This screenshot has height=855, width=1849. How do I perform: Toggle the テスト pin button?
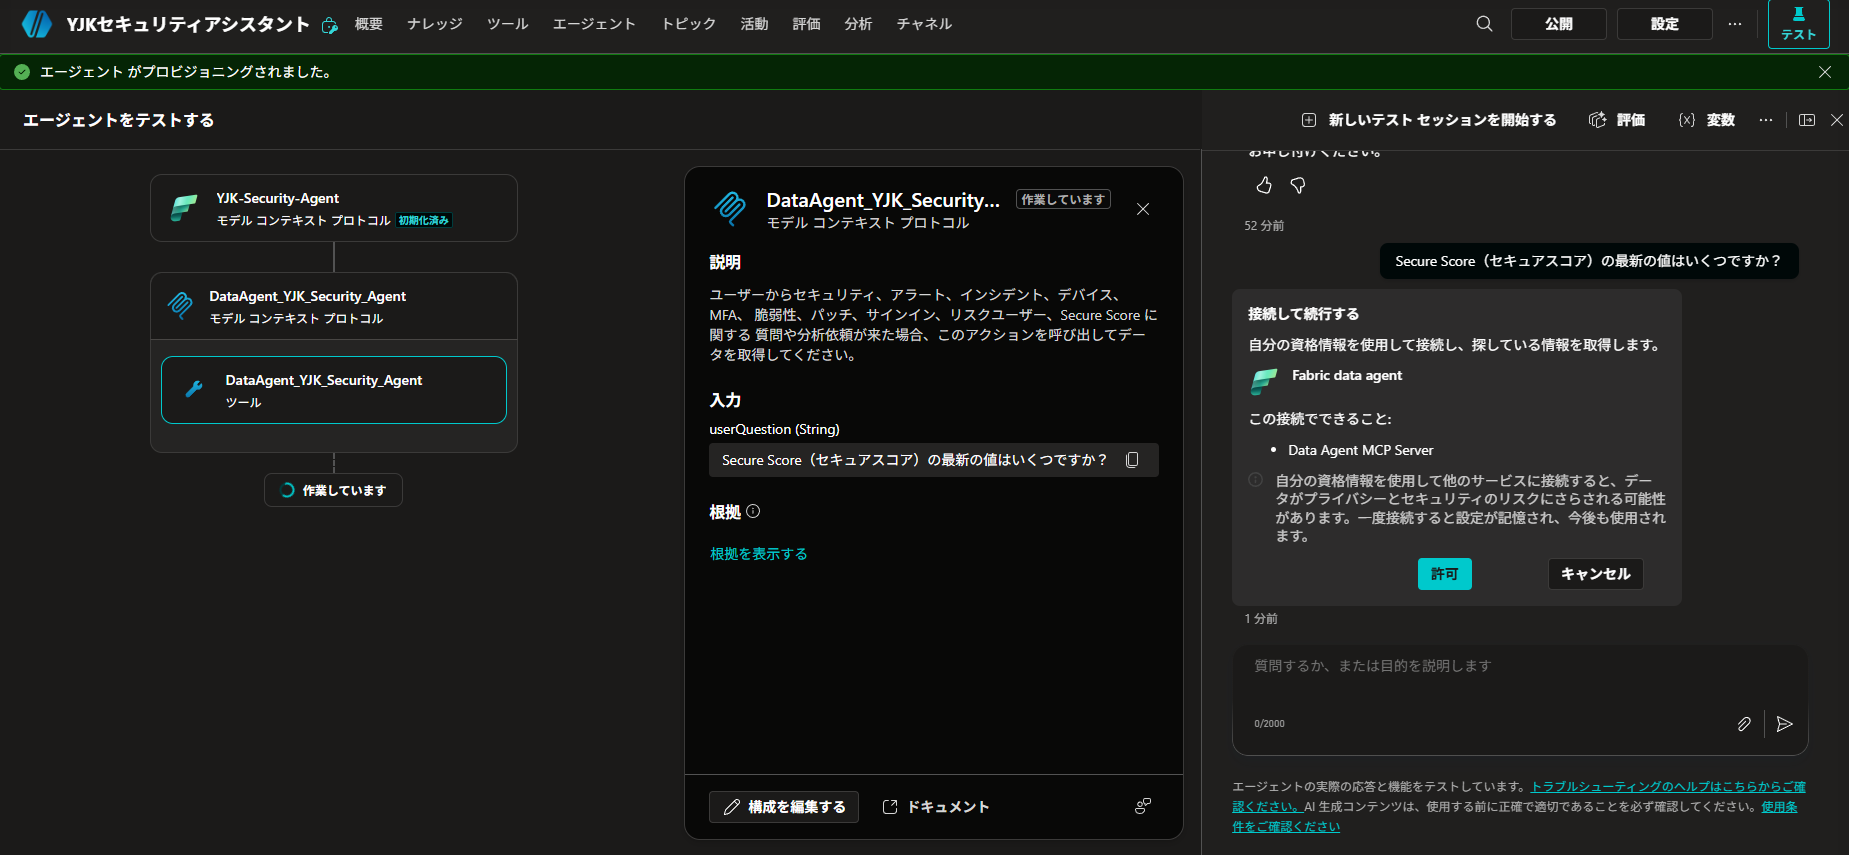pos(1798,24)
